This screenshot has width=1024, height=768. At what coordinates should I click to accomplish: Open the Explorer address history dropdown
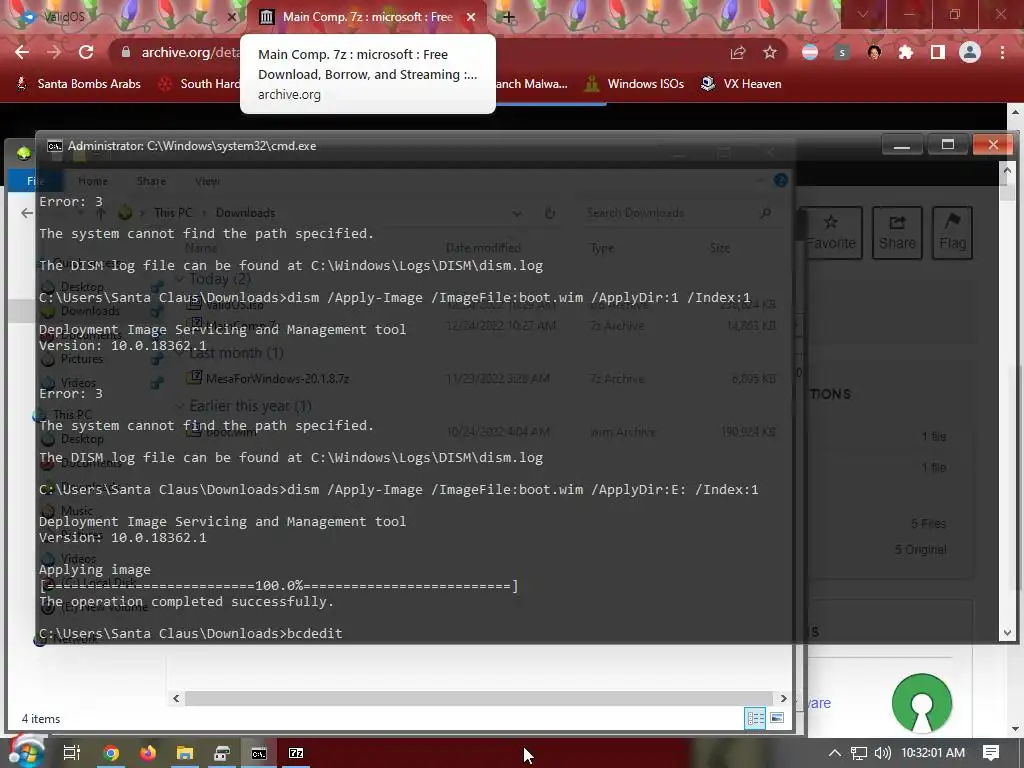click(x=517, y=213)
